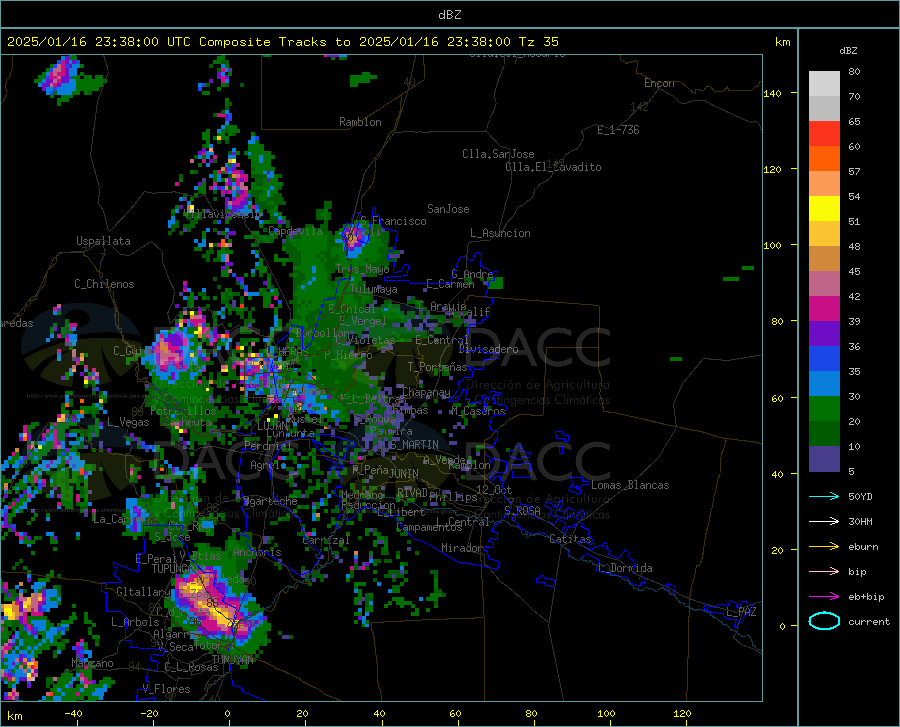Click the 'Clla.SanJose' map label

click(x=498, y=154)
